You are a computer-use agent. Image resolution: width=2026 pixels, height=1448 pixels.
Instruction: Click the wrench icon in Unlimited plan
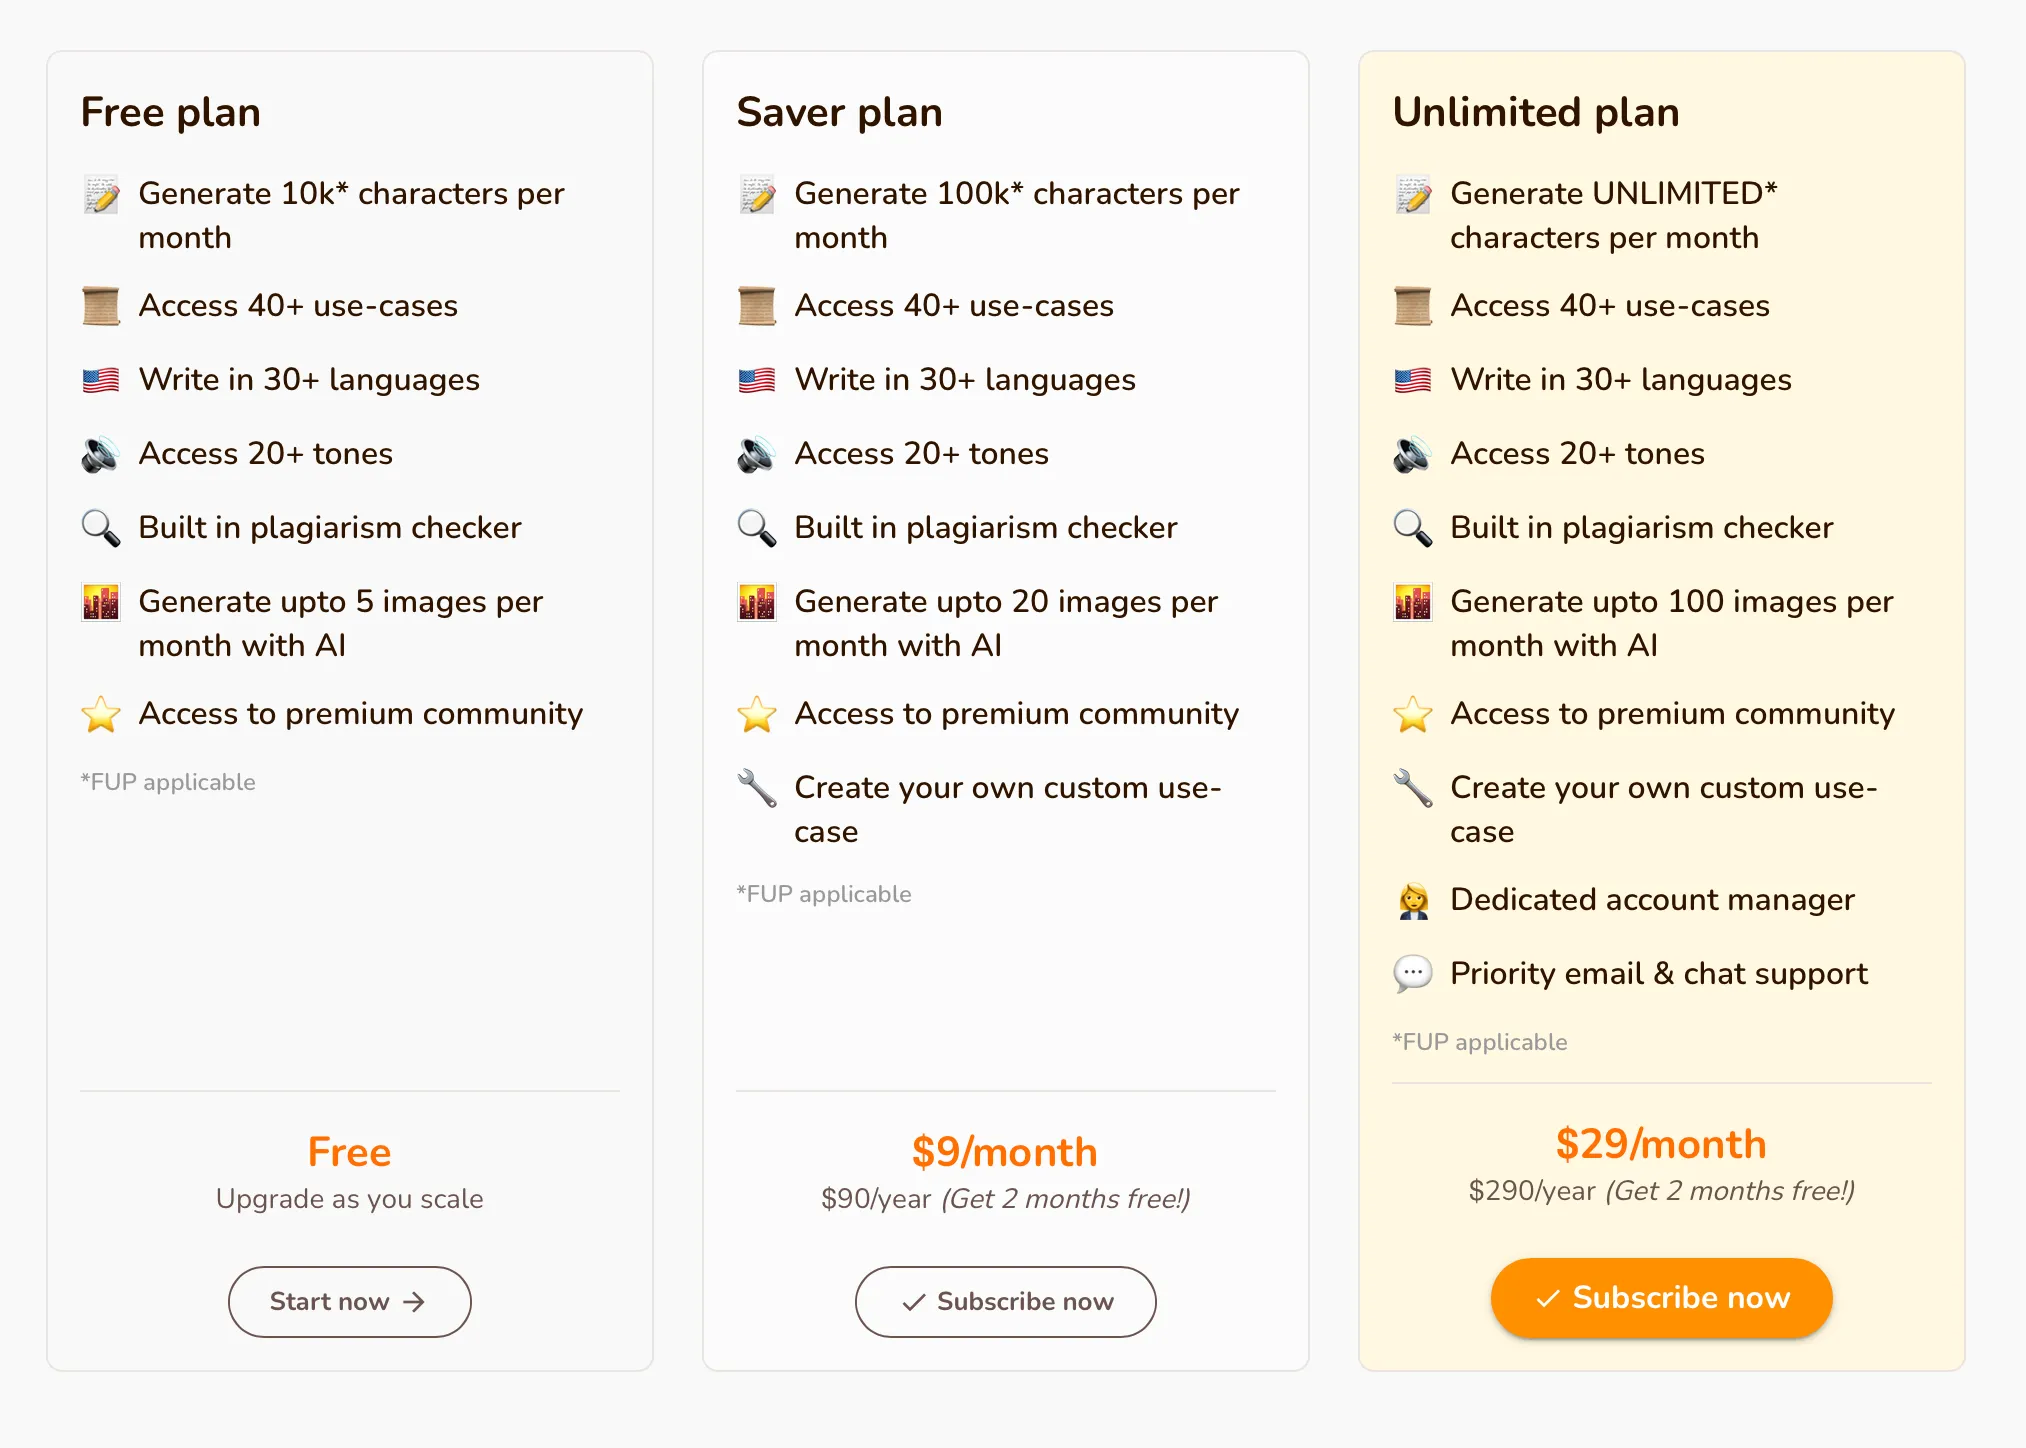coord(1413,788)
